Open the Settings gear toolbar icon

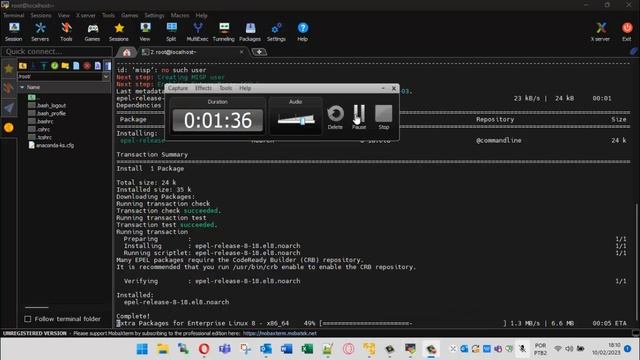click(276, 32)
